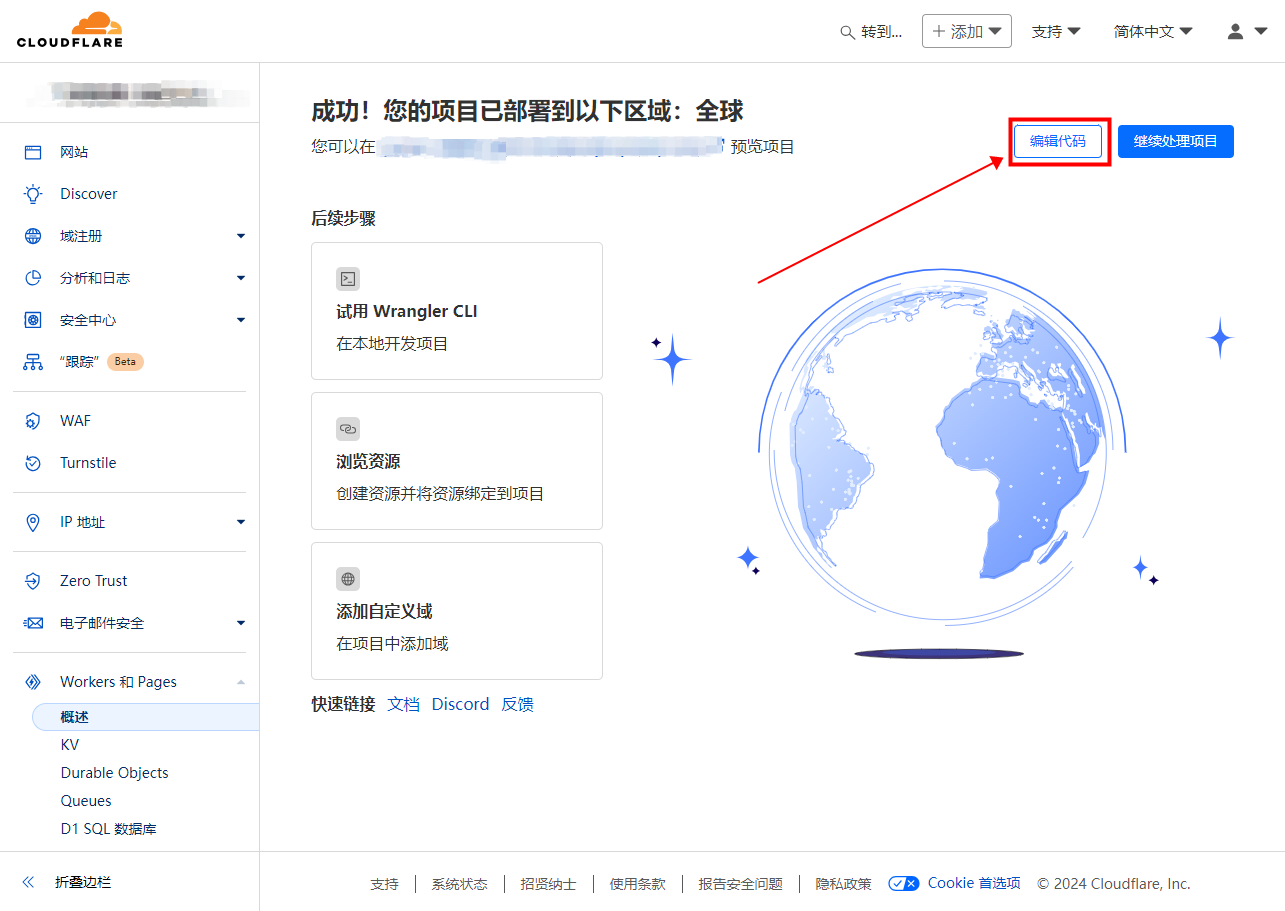
Task: Click the terminal icon in Wrangler card
Action: 348,279
